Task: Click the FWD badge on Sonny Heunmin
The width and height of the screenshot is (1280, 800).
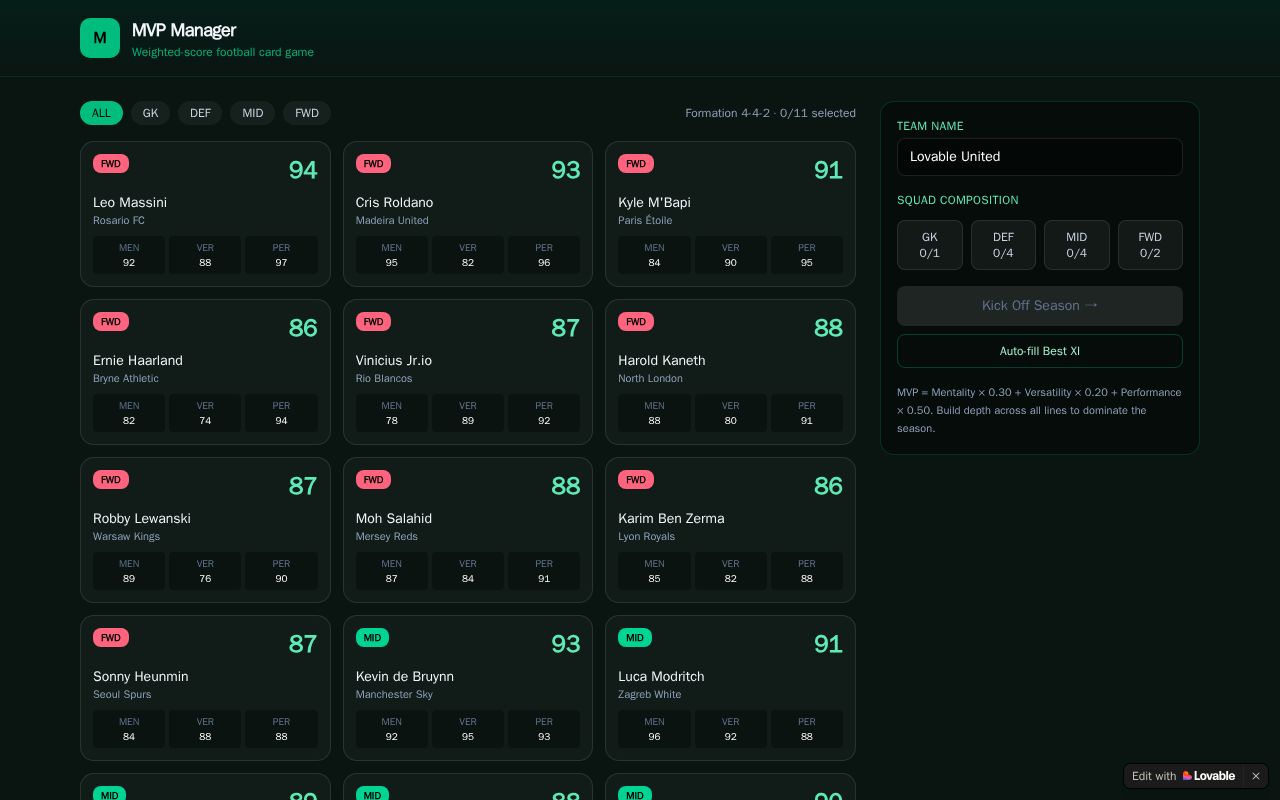Action: click(x=111, y=638)
